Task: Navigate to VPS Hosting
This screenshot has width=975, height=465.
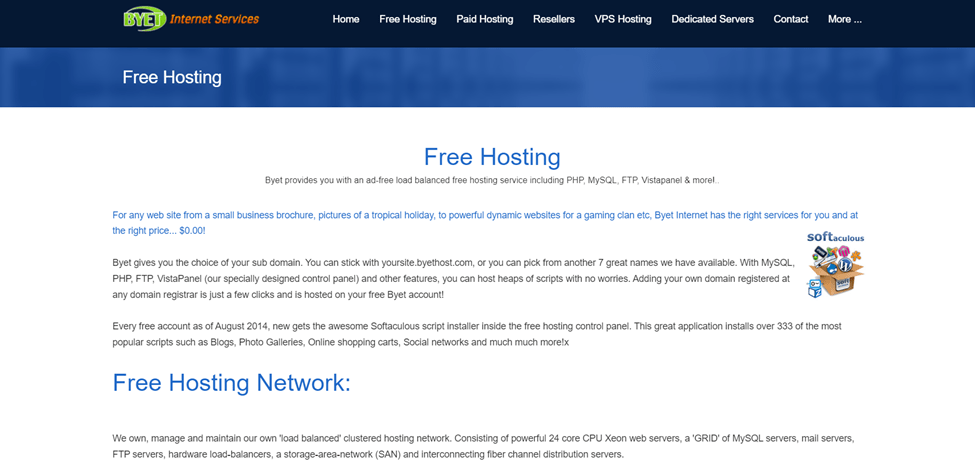Action: [623, 19]
